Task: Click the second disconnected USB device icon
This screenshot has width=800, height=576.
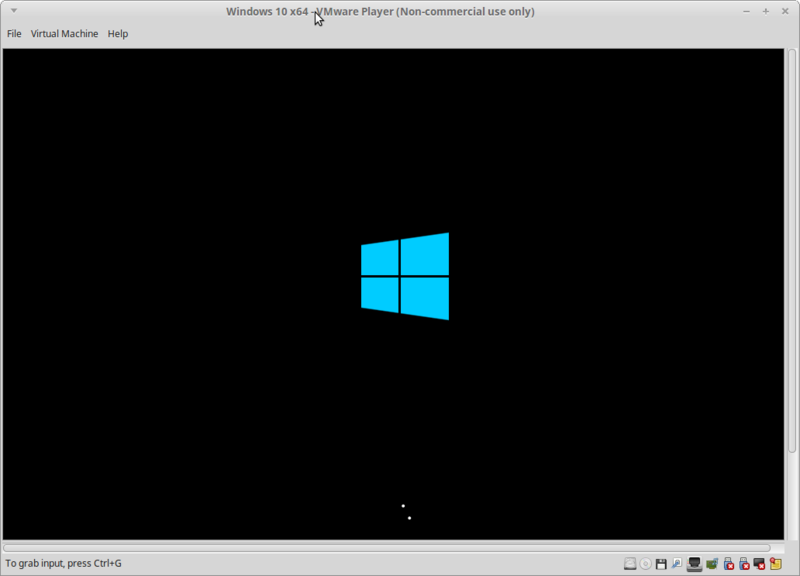Action: tap(744, 564)
